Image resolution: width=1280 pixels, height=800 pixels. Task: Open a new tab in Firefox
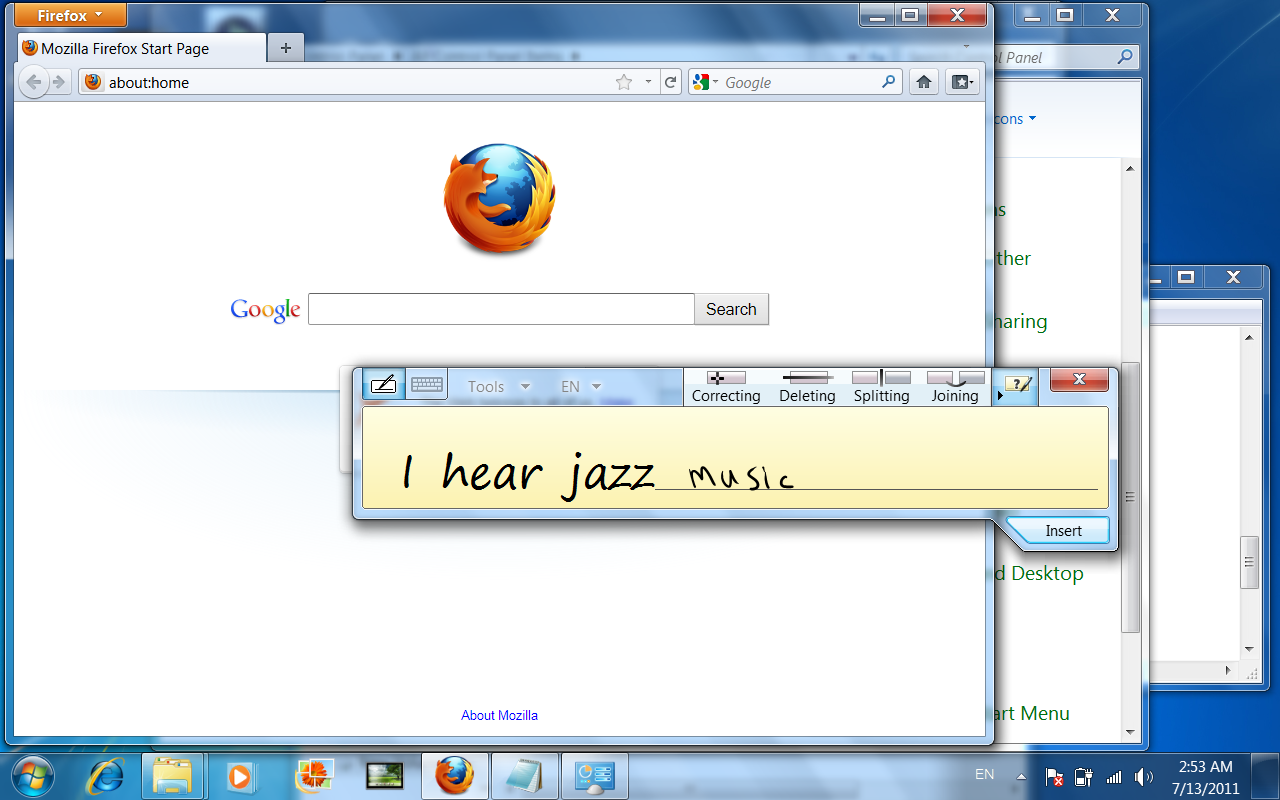pos(286,48)
